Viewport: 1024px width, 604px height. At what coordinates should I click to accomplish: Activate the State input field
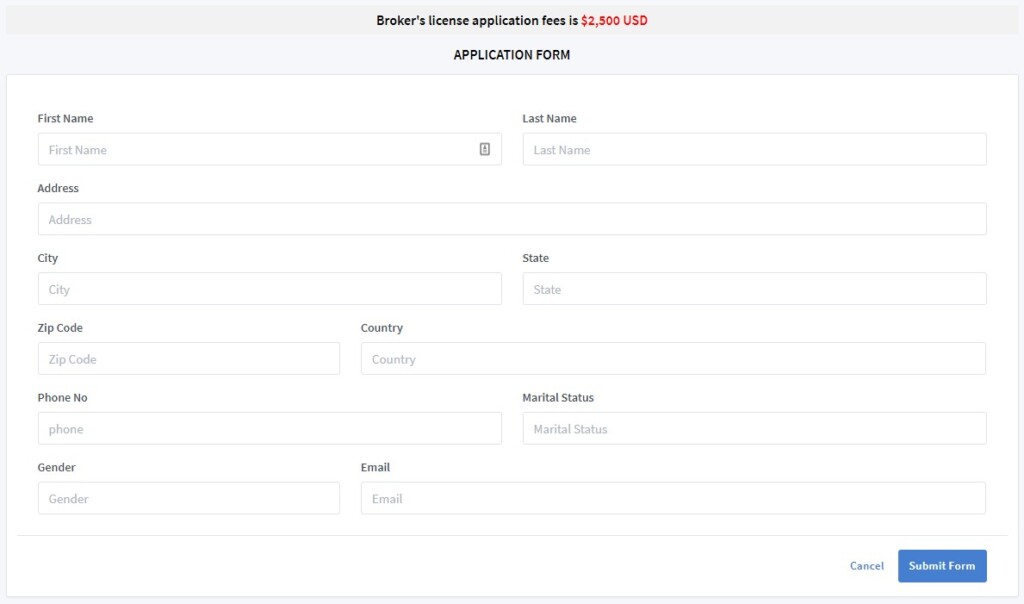tap(754, 289)
